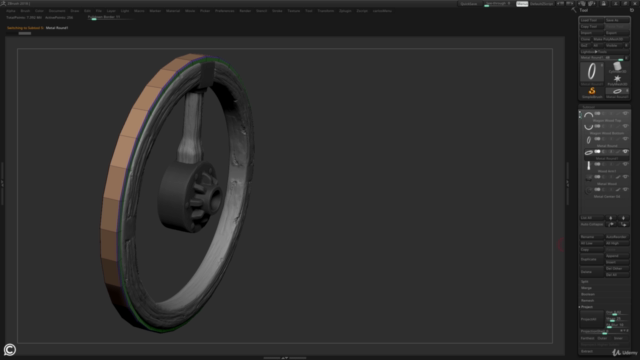The image size is (640, 360).
Task: Expand the Merge section
Action: (x=586, y=288)
